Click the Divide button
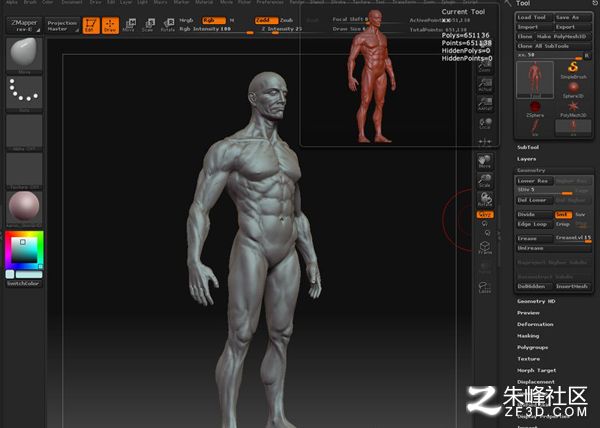 535,215
